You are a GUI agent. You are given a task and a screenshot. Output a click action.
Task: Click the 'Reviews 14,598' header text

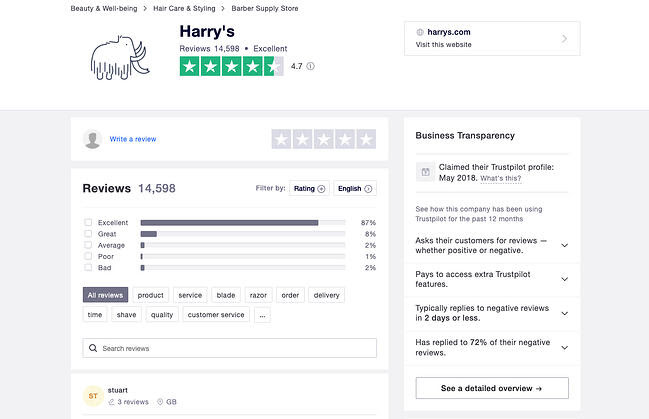[129, 188]
